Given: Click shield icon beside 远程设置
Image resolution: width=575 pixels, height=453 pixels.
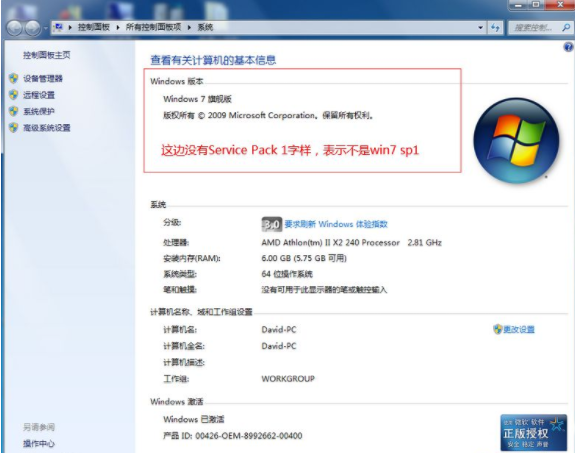Looking at the screenshot, I should (x=14, y=95).
